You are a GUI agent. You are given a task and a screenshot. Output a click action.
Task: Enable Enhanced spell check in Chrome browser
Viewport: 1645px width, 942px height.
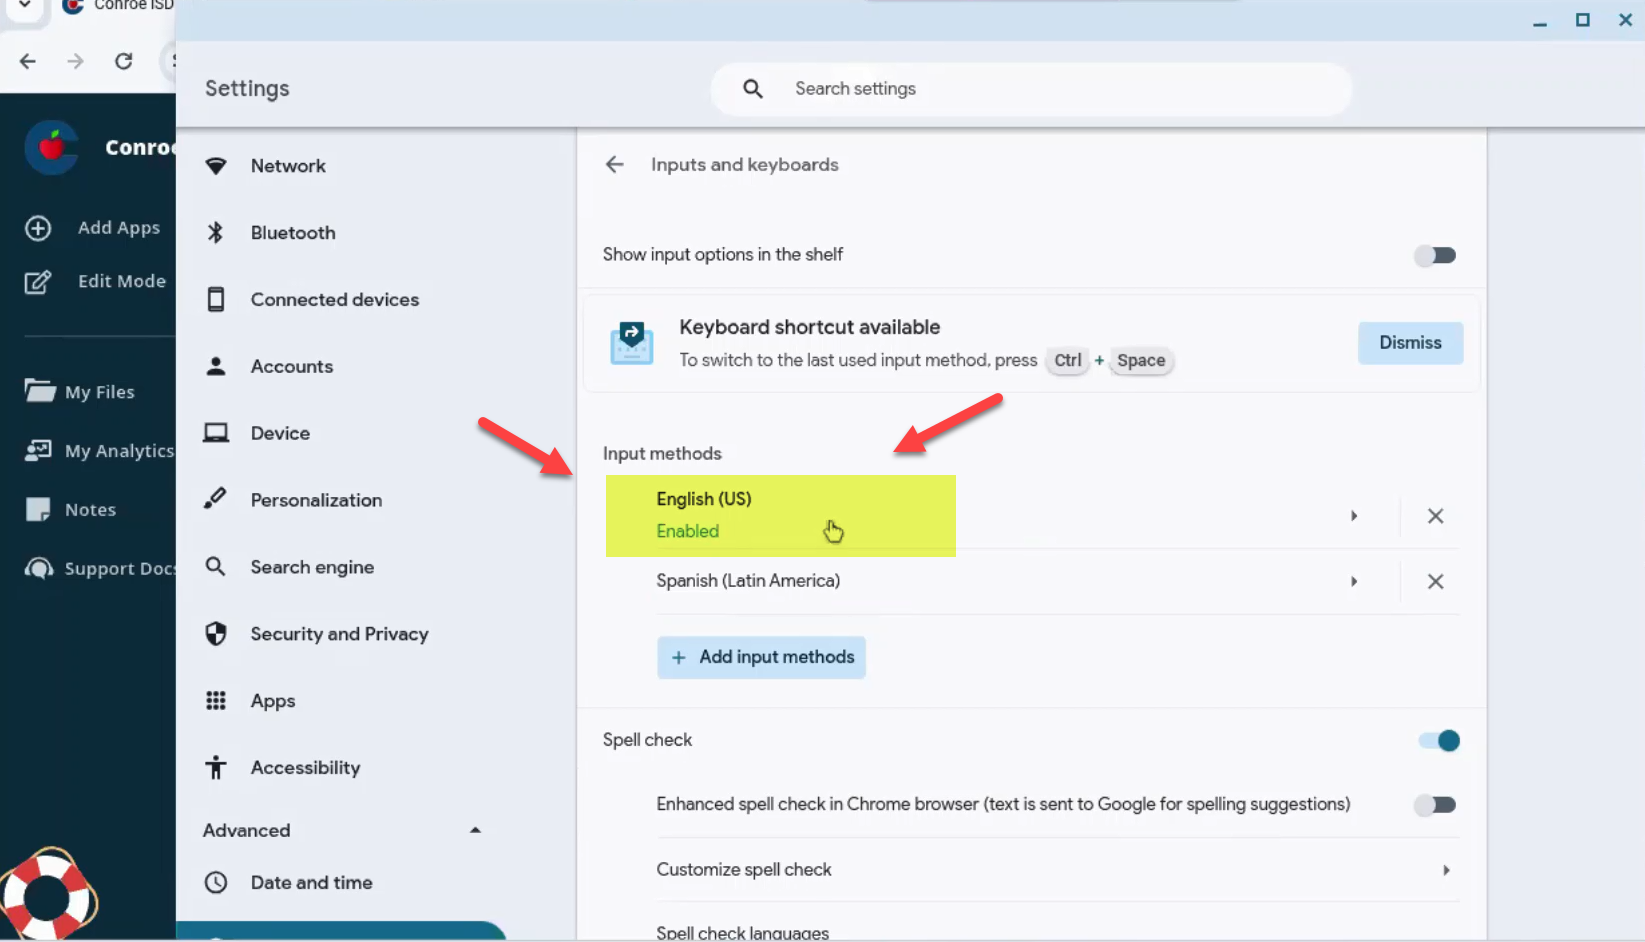pyautogui.click(x=1435, y=805)
